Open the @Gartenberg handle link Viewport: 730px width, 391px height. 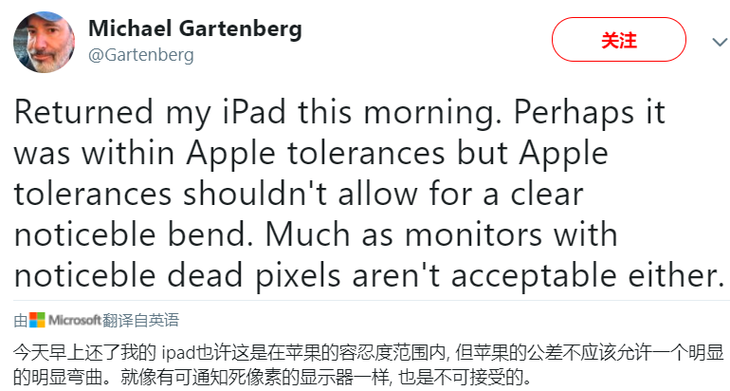coord(141,55)
